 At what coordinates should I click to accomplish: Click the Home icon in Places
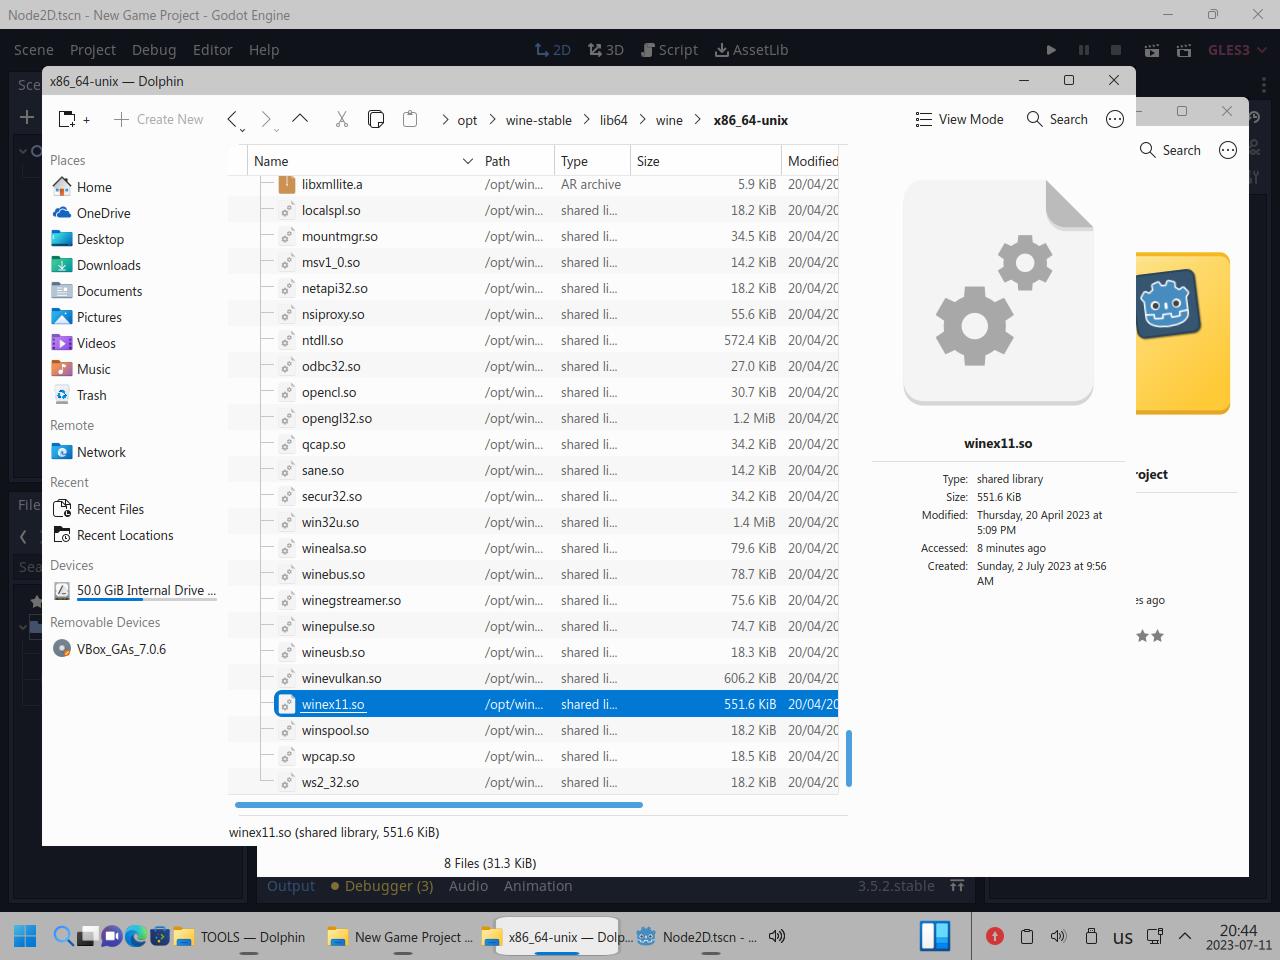62,187
